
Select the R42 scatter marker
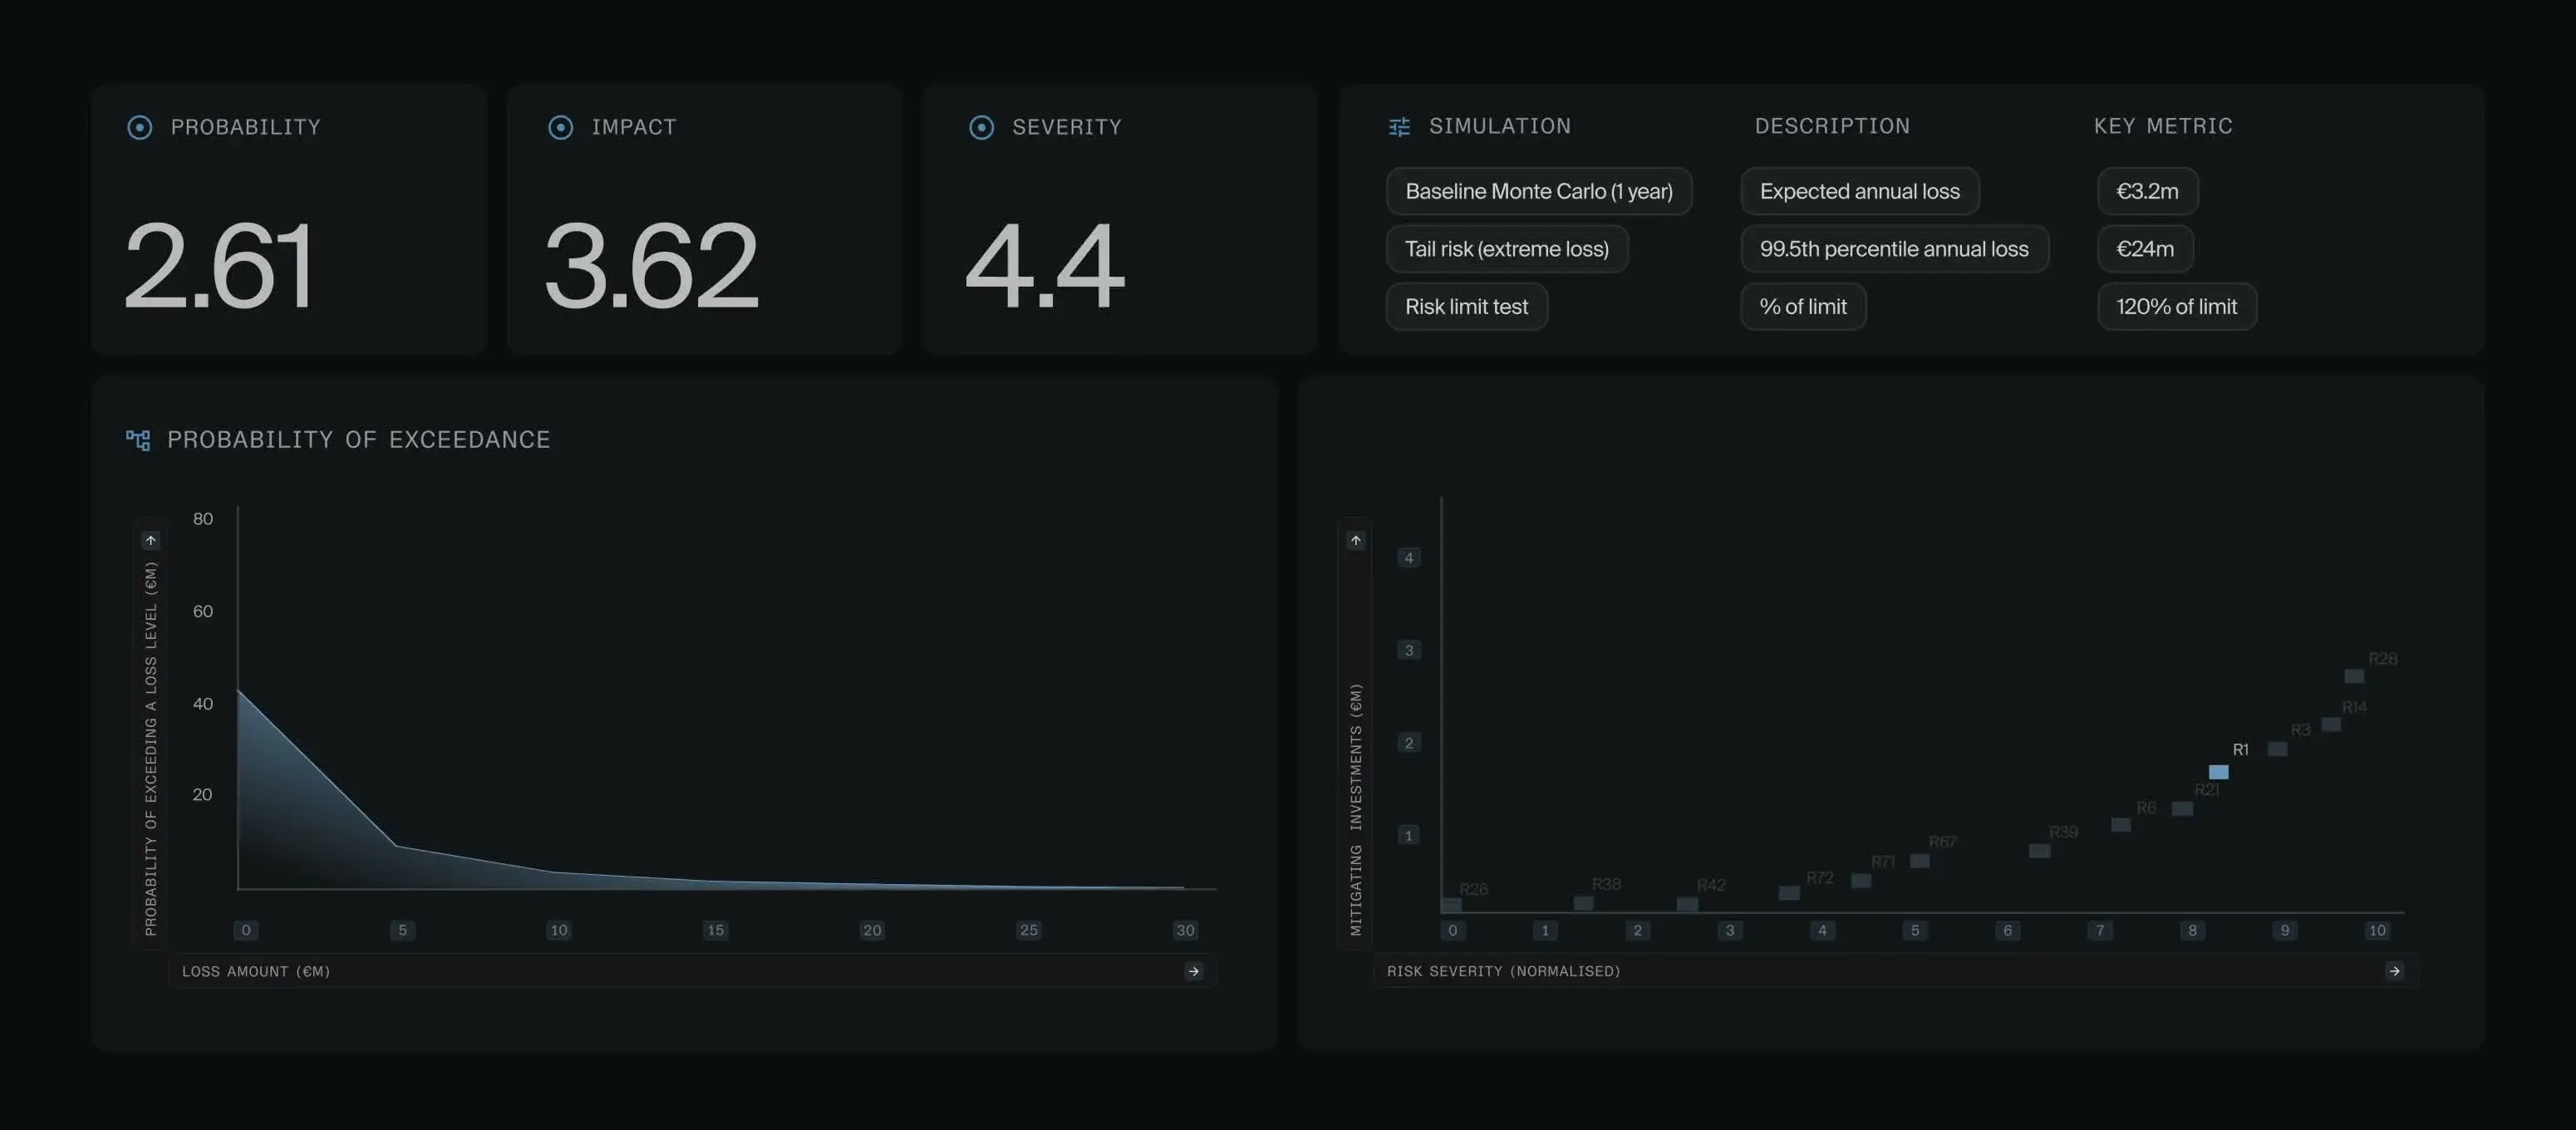point(1687,904)
